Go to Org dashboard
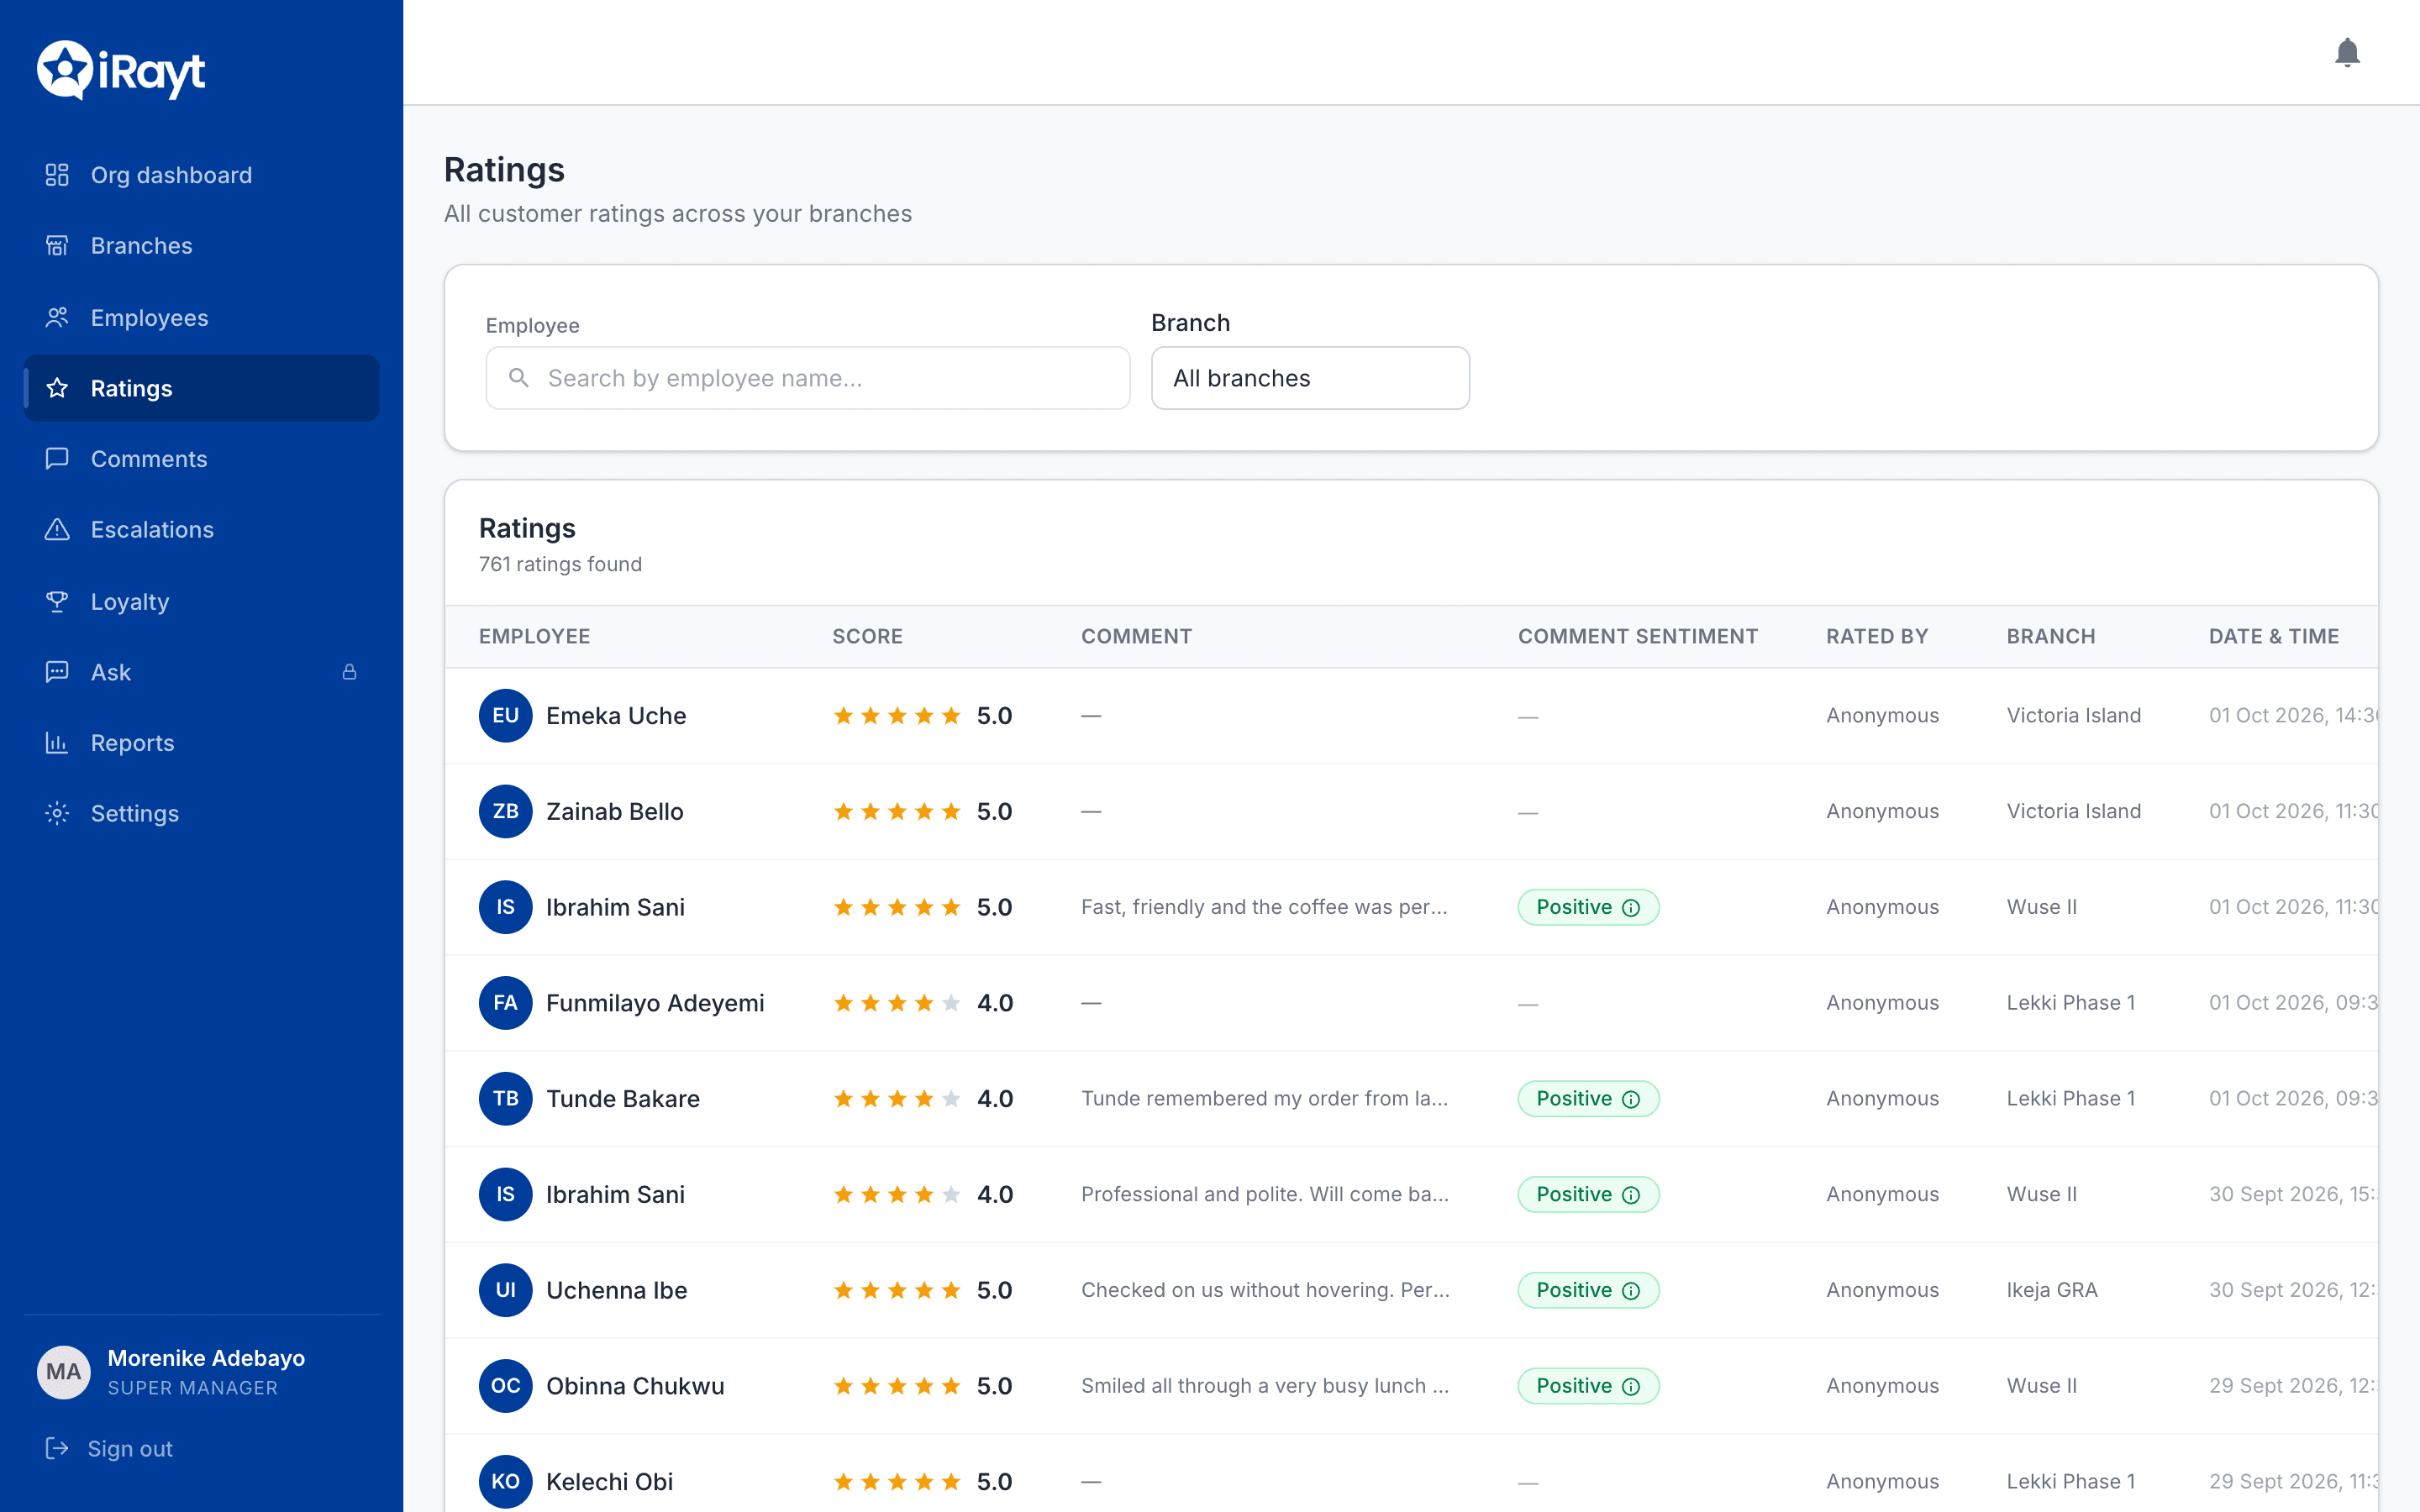Image resolution: width=2420 pixels, height=1512 pixels. pyautogui.click(x=201, y=175)
